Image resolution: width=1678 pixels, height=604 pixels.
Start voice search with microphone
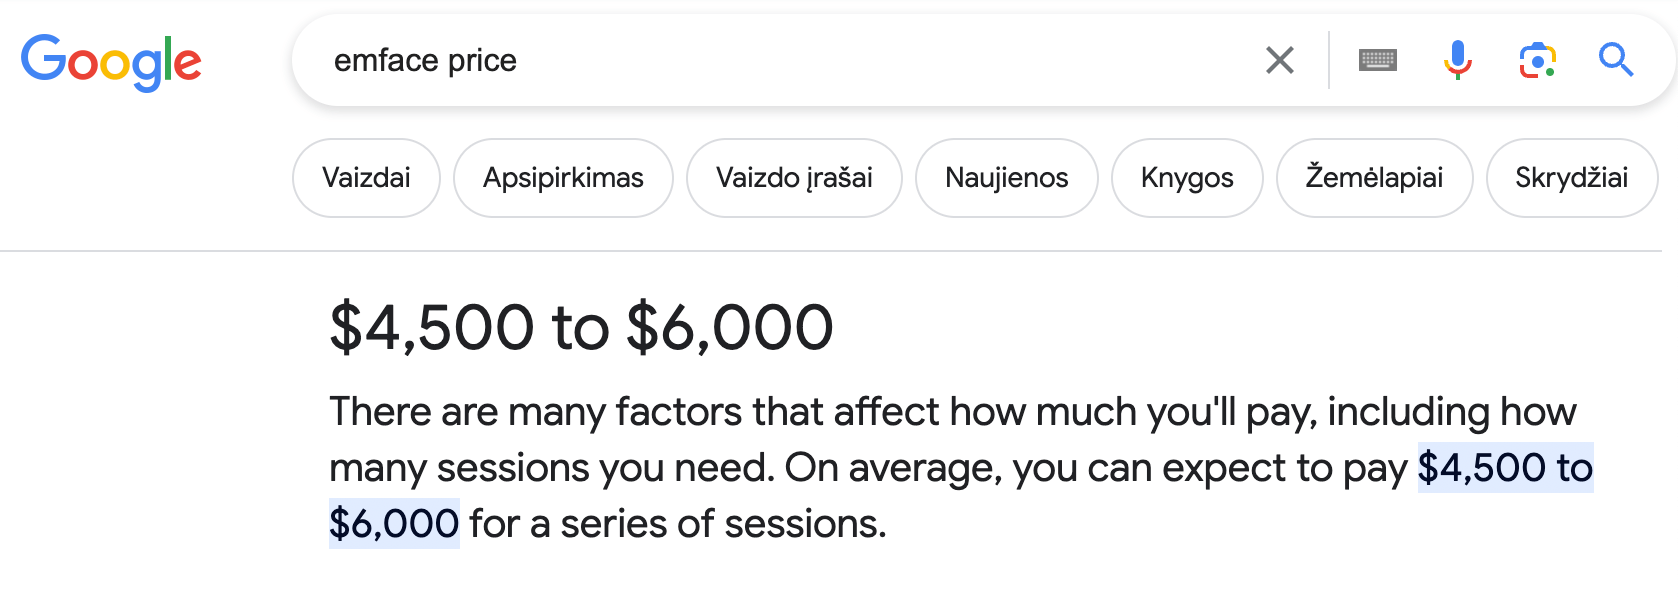pyautogui.click(x=1457, y=60)
